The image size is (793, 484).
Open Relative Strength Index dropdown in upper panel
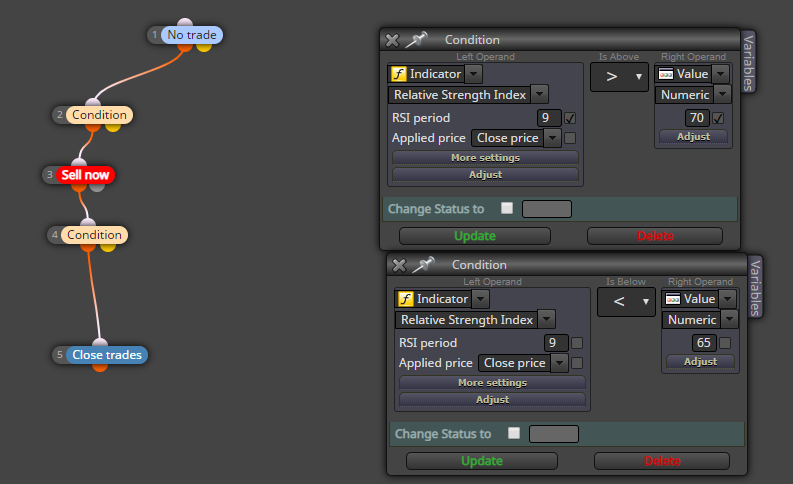(x=540, y=95)
